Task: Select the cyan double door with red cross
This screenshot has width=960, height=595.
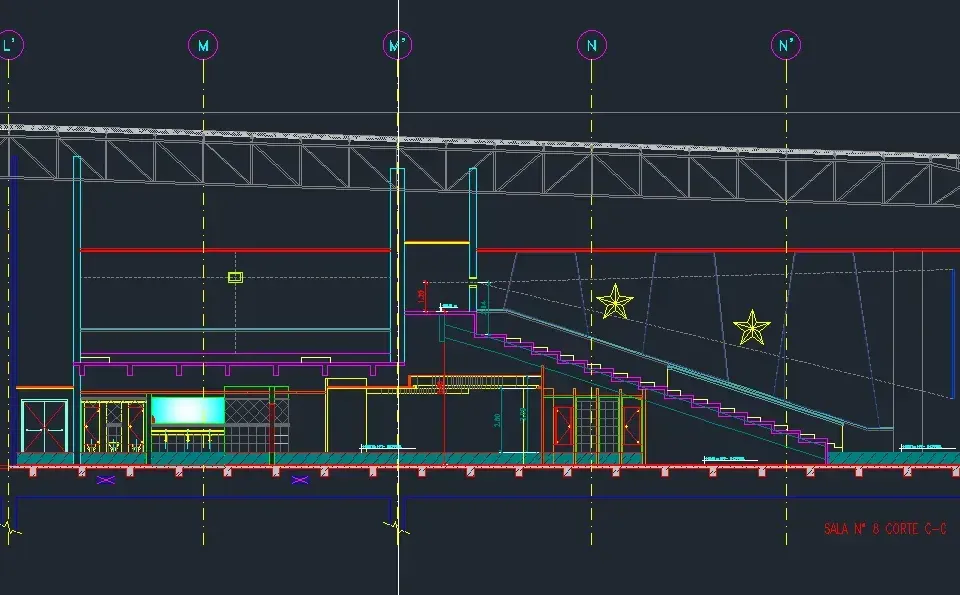Action: point(44,426)
